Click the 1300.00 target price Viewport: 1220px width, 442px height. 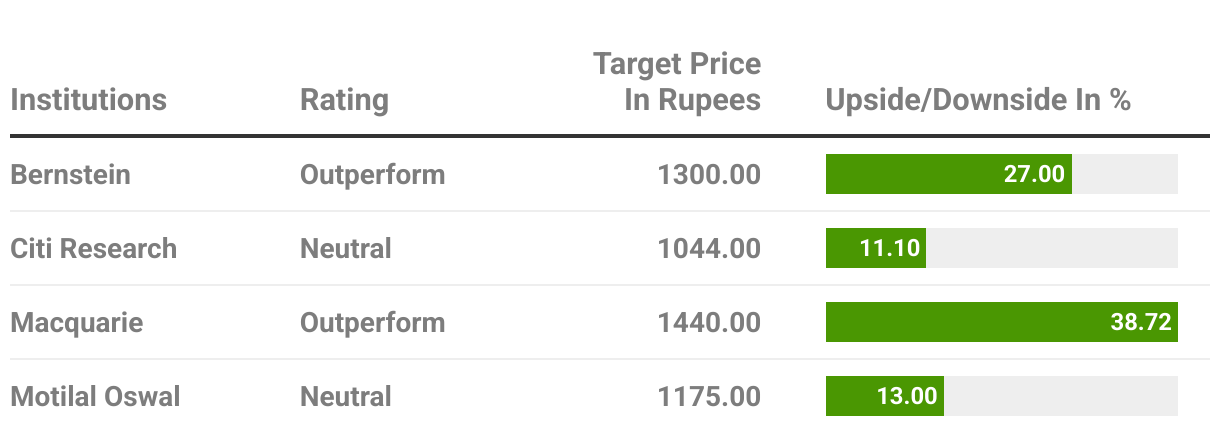(709, 174)
